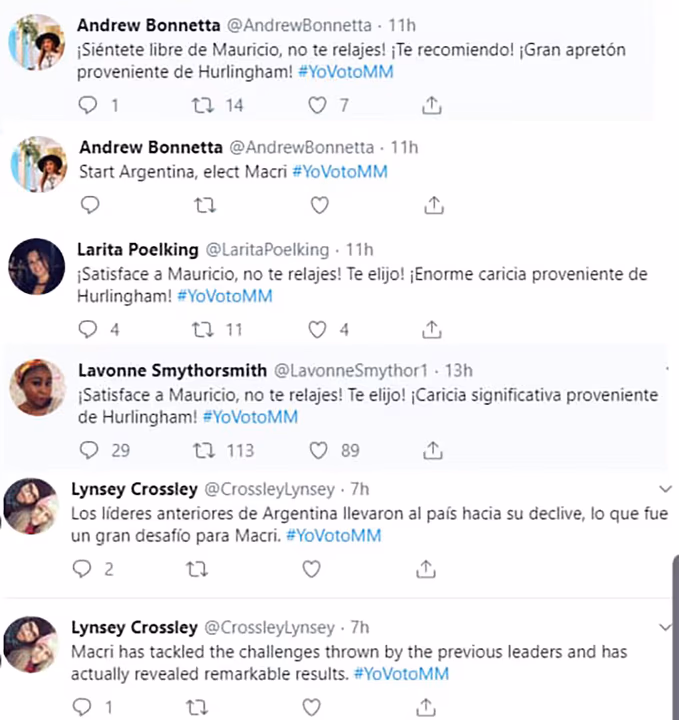Image resolution: width=679 pixels, height=720 pixels.
Task: Click the vertical scrollbar on the right edge
Action: (x=675, y=637)
